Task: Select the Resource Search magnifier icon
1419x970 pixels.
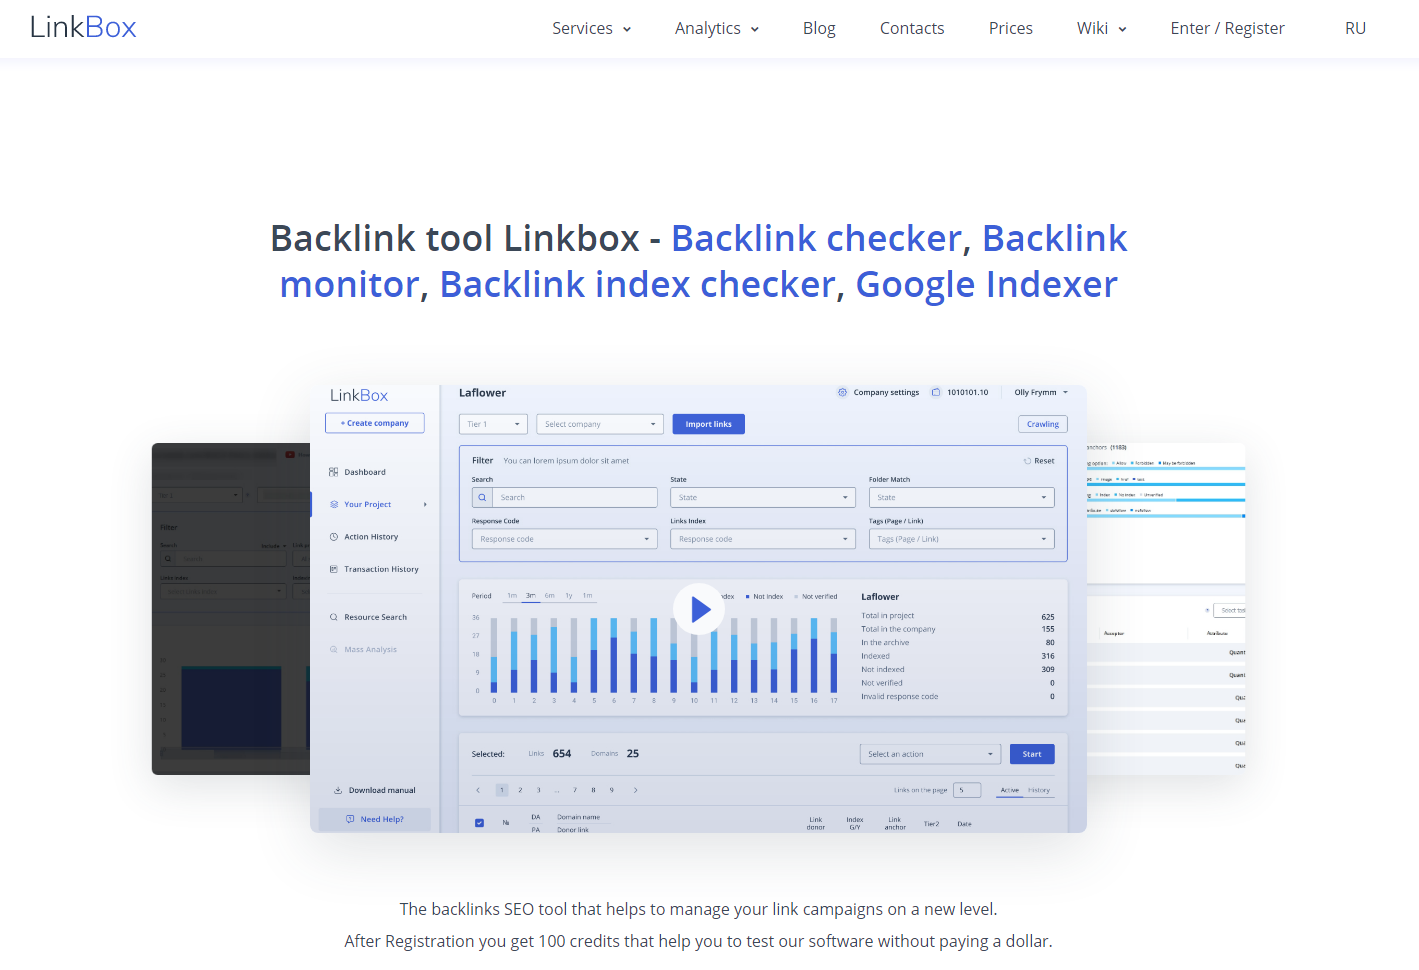Action: click(335, 616)
